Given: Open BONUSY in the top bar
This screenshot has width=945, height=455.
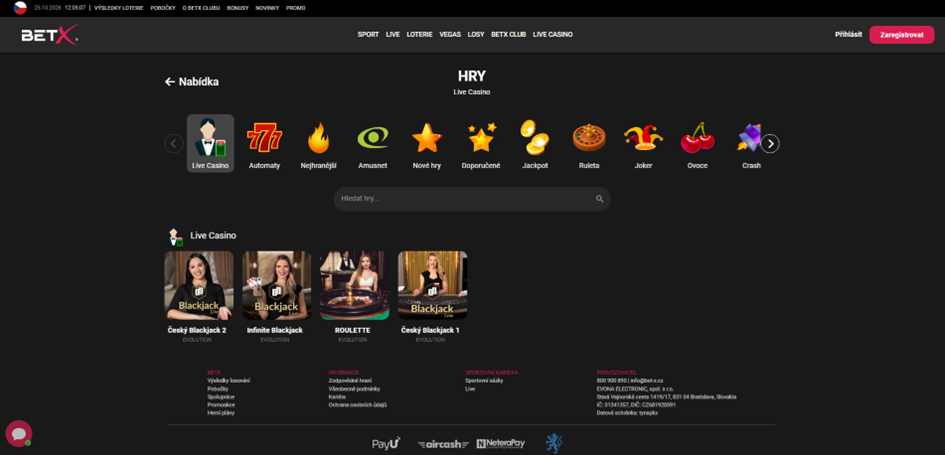Looking at the screenshot, I should 237,8.
